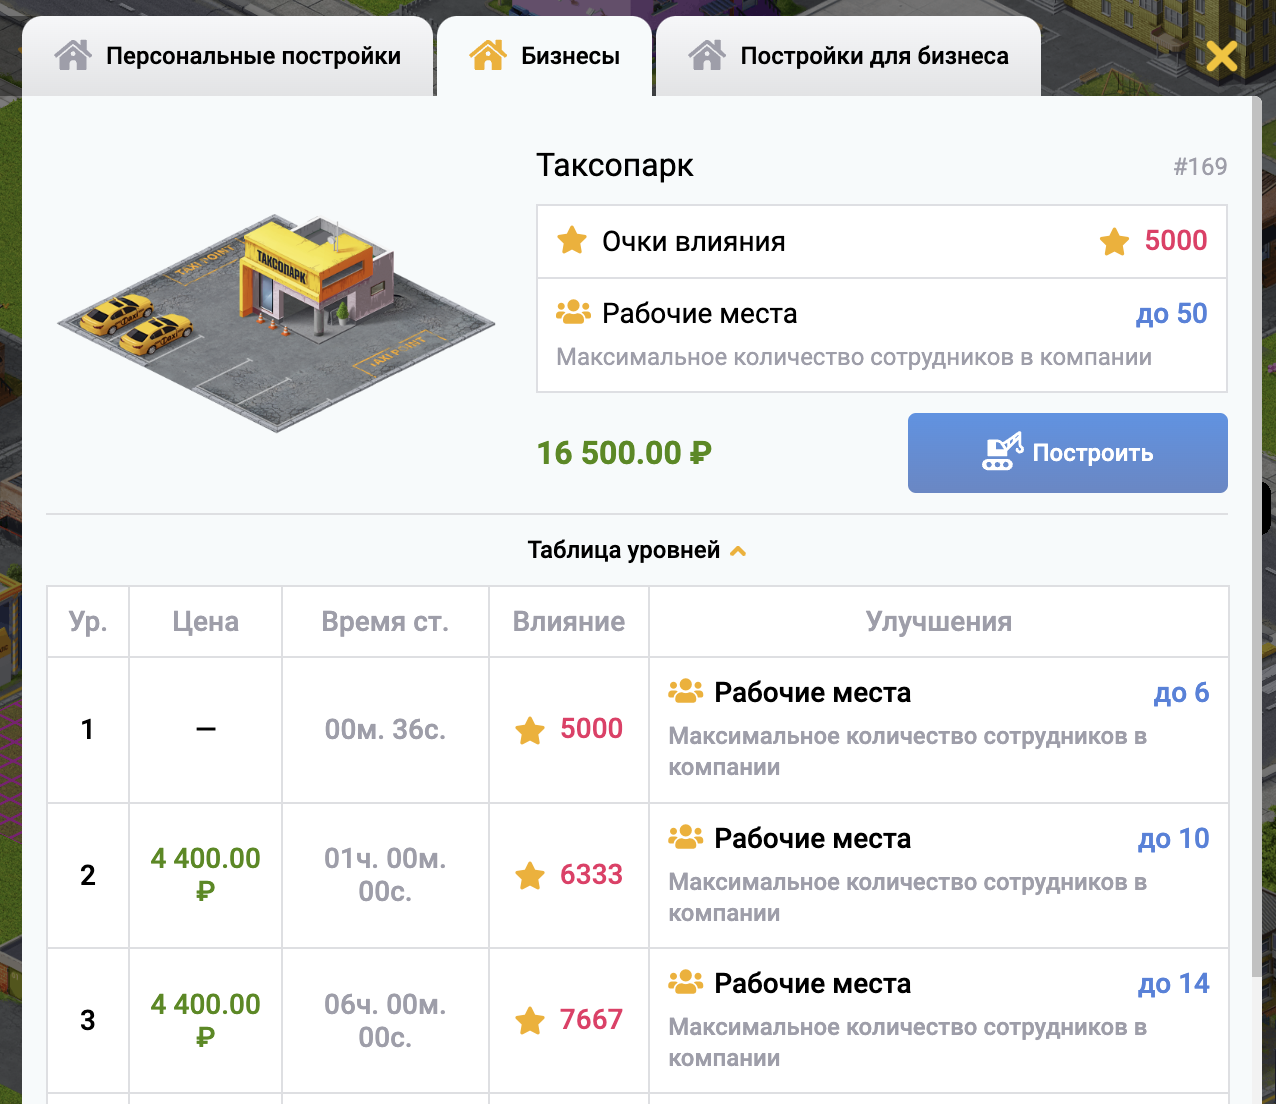Click the 16 500.00 ₽ price
Viewport: 1276px width, 1104px height.
pyautogui.click(x=624, y=453)
